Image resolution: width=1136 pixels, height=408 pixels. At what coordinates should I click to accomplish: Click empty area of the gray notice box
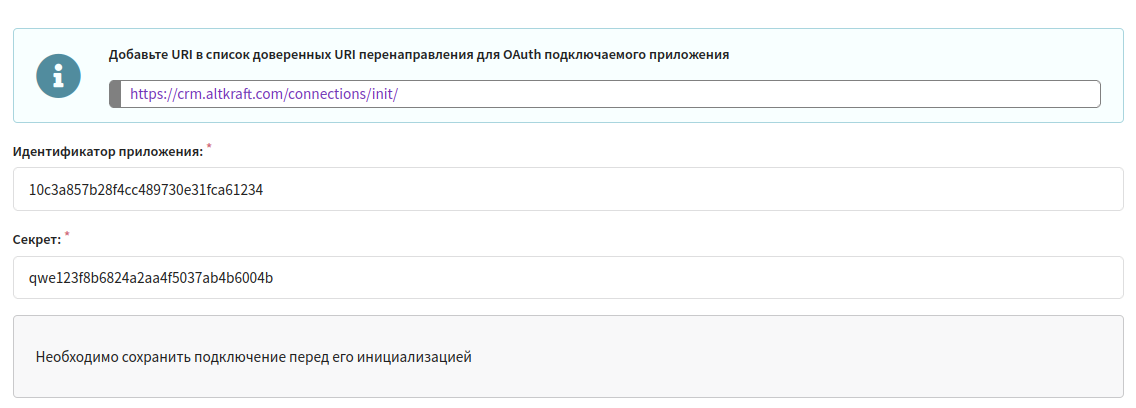click(x=800, y=356)
